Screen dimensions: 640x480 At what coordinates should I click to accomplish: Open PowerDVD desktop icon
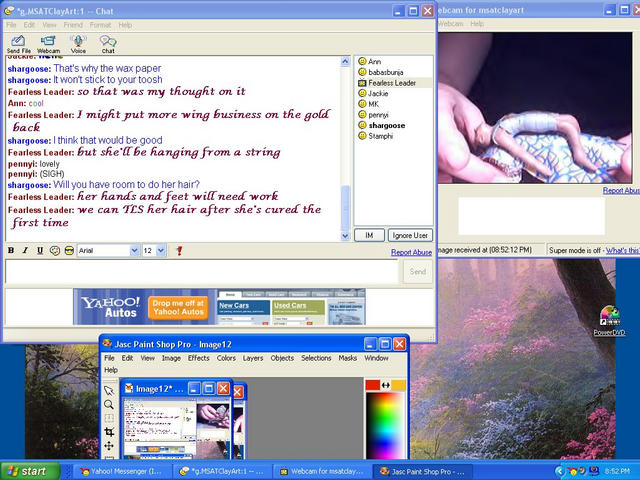click(609, 321)
